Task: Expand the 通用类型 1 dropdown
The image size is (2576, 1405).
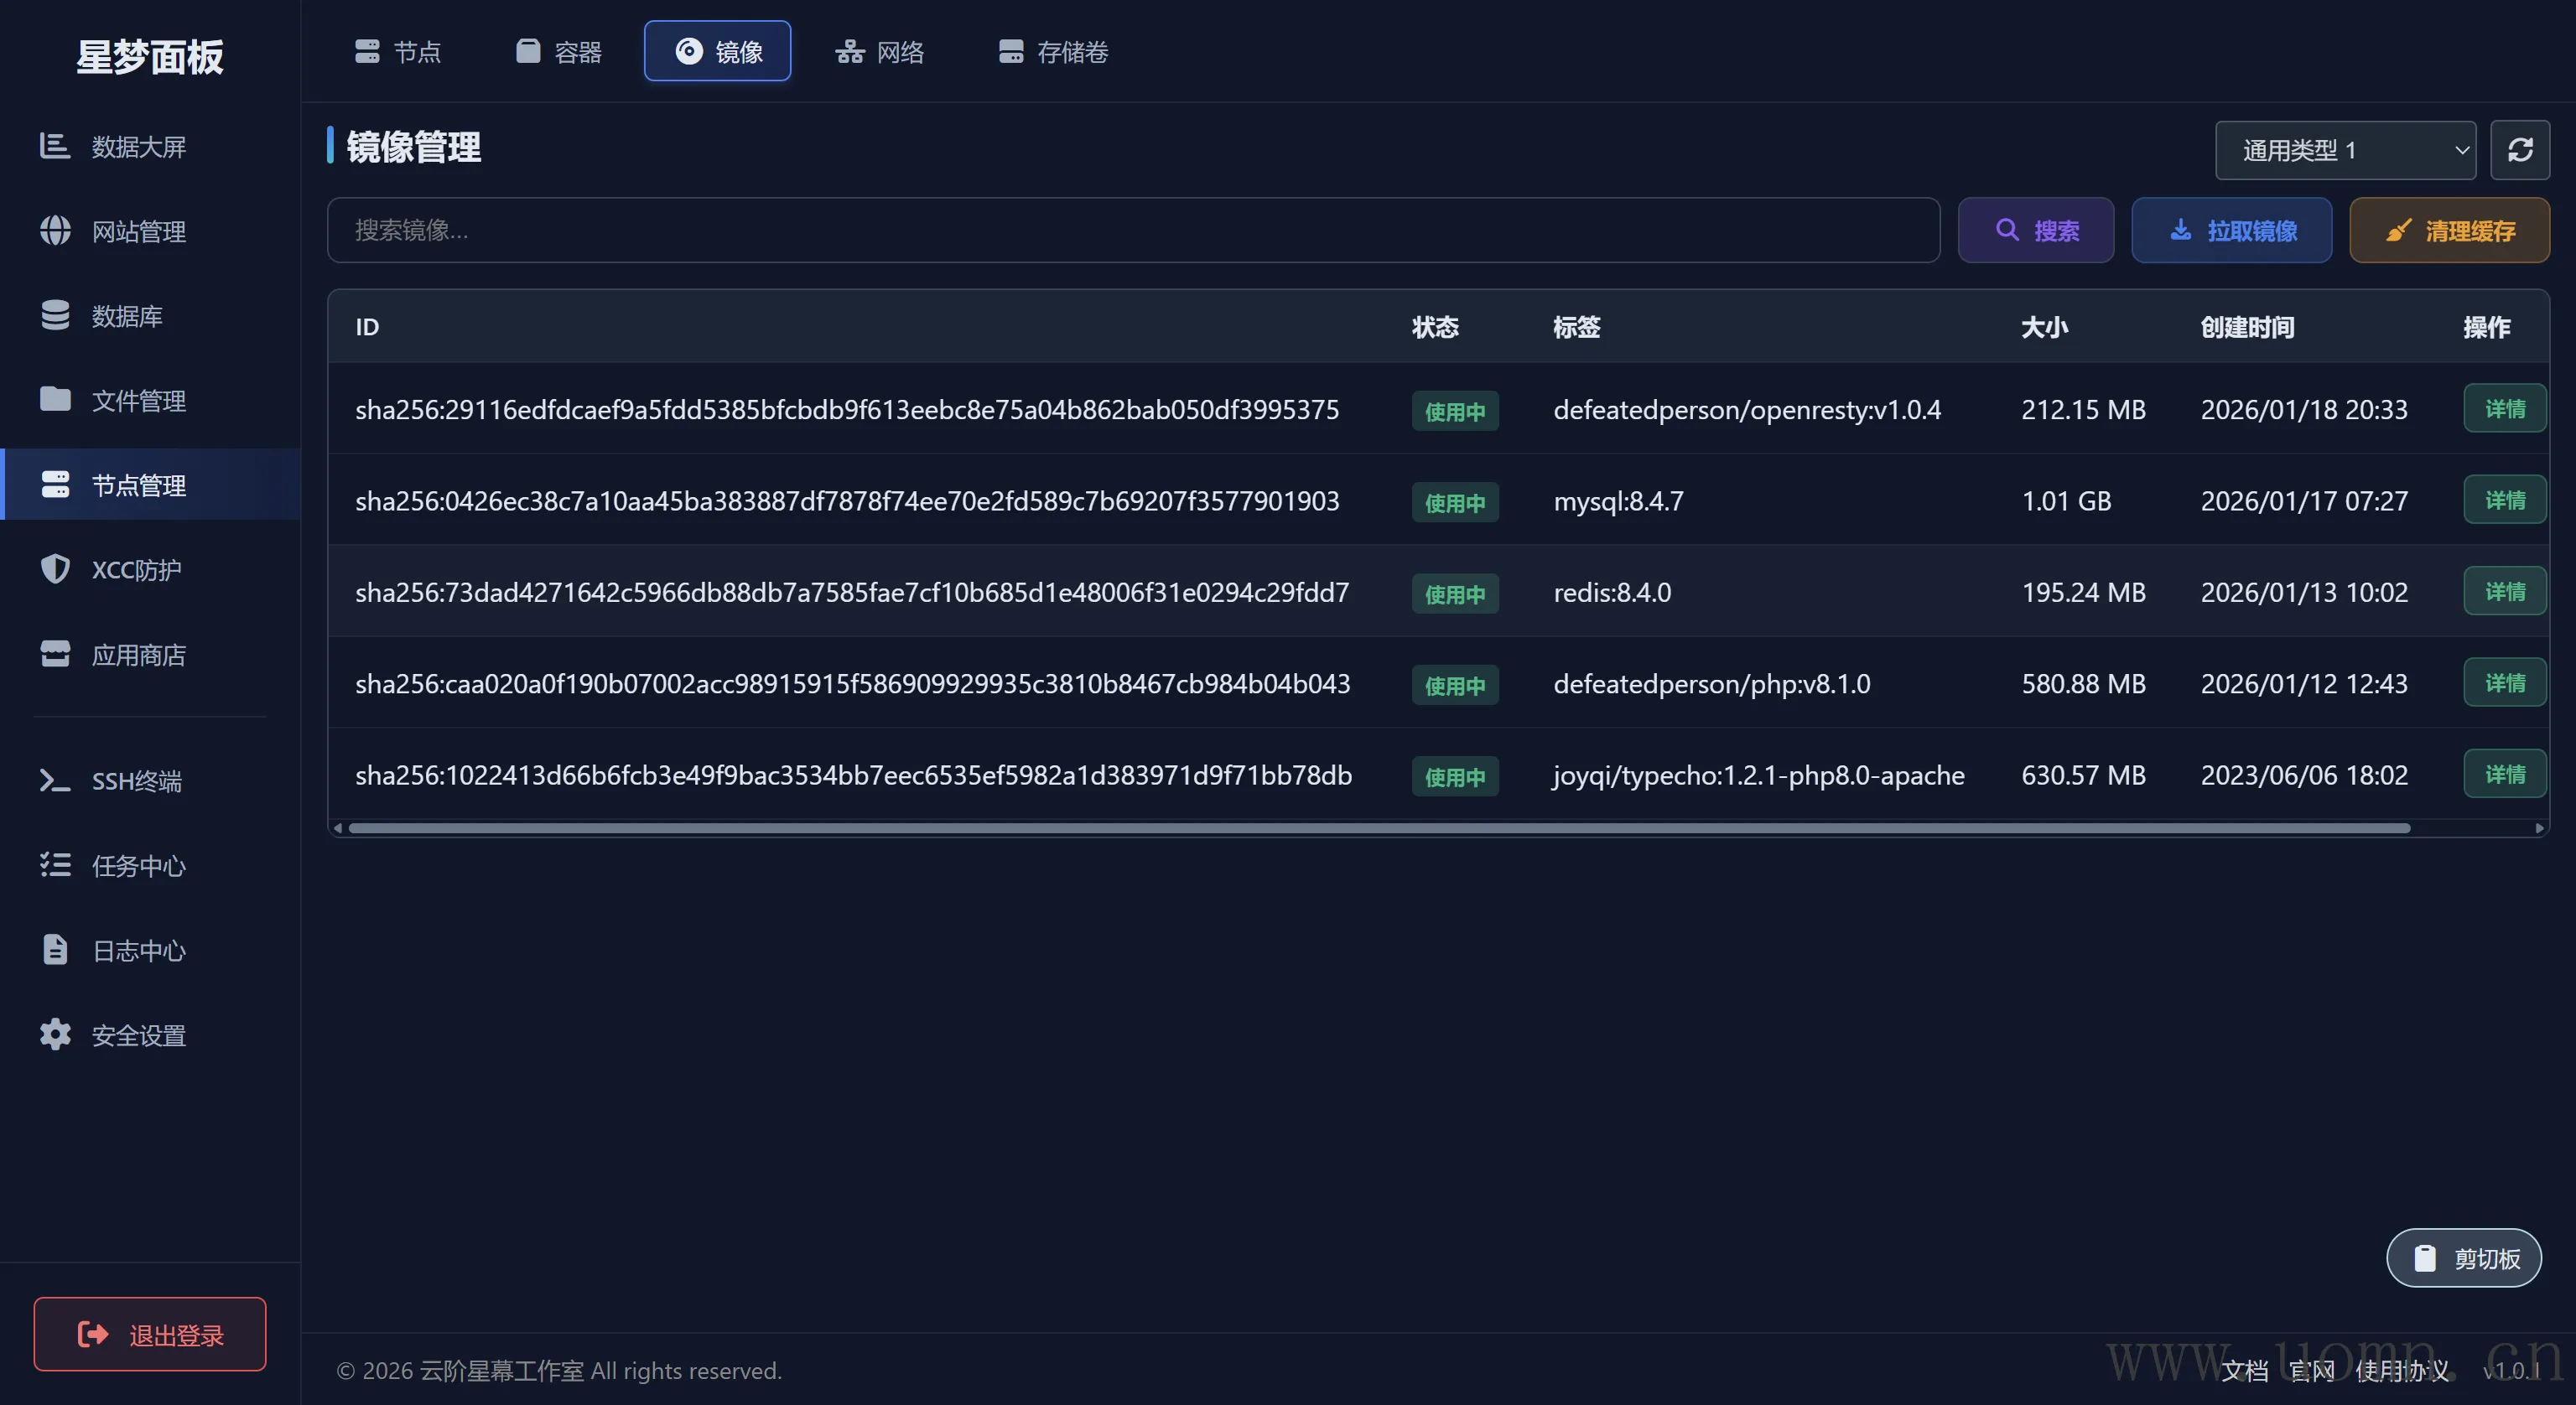Action: (x=2345, y=150)
